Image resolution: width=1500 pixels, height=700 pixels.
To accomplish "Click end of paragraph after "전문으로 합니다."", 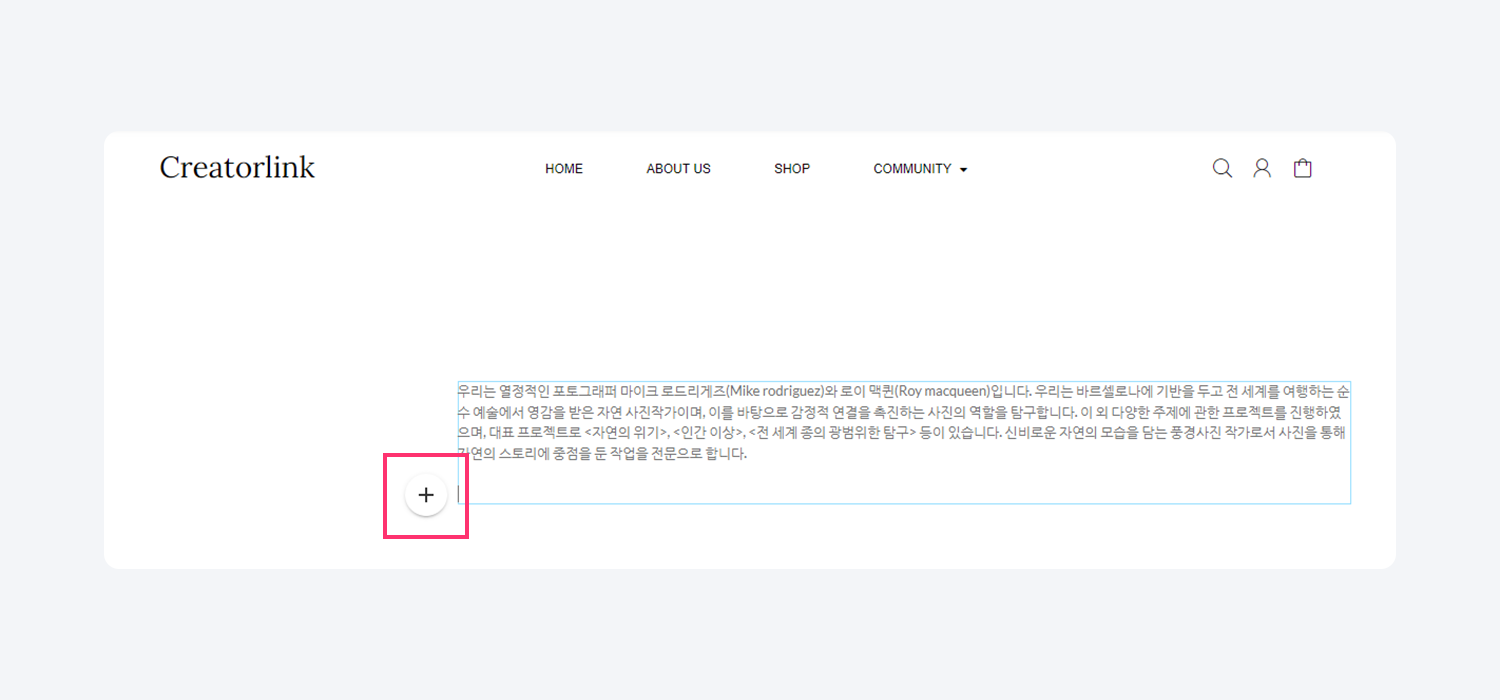I will click(747, 454).
